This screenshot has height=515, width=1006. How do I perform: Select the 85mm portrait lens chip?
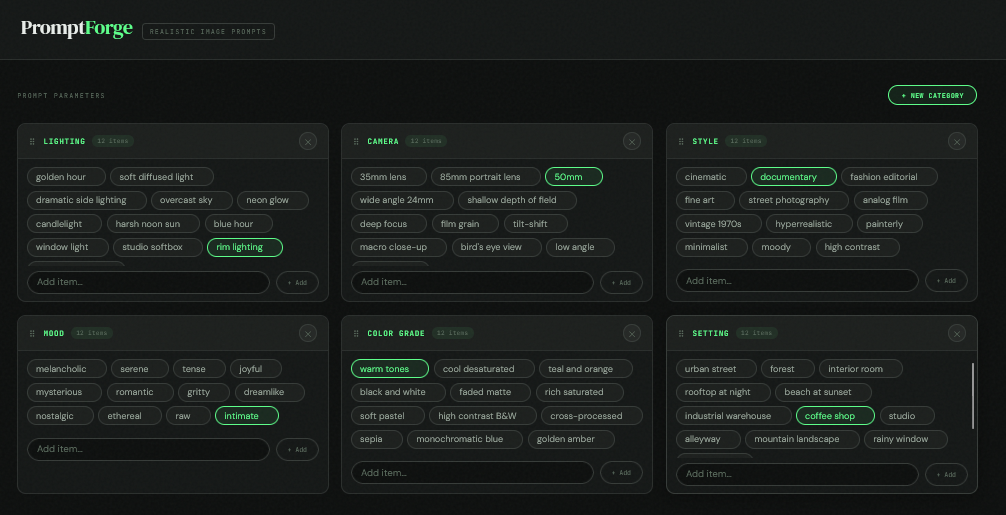pyautogui.click(x=486, y=176)
